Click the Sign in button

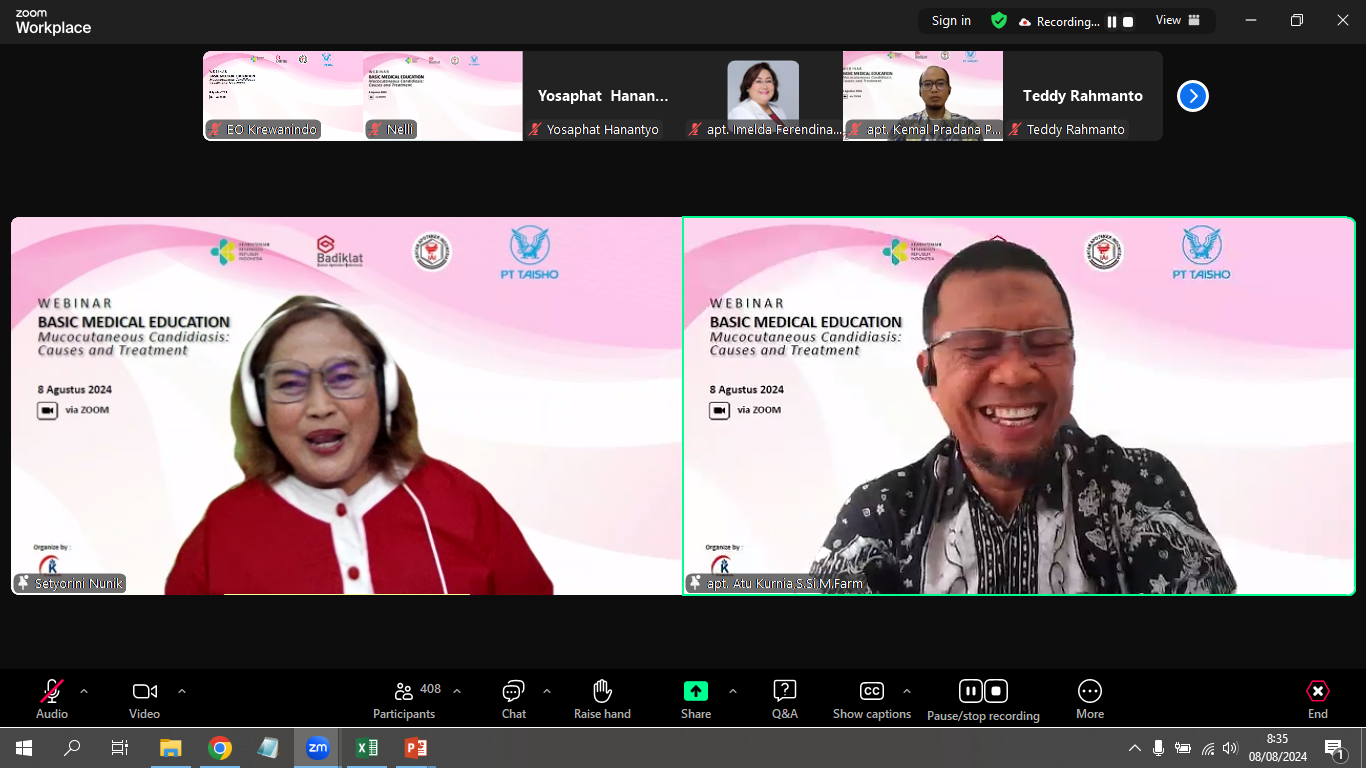(951, 21)
